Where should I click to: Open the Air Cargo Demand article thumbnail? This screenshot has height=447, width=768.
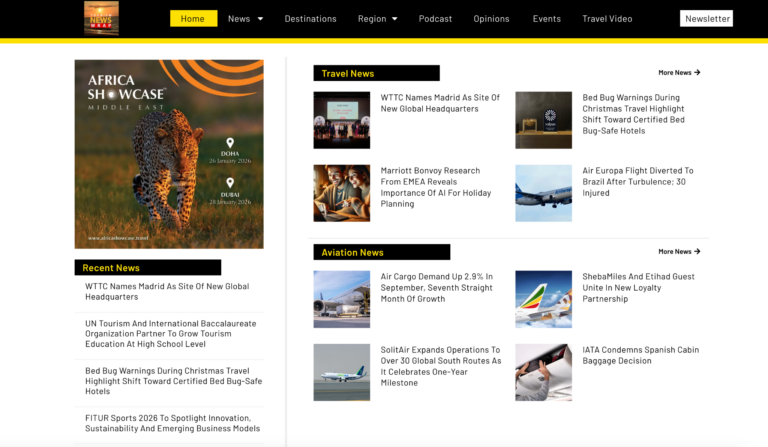point(342,299)
